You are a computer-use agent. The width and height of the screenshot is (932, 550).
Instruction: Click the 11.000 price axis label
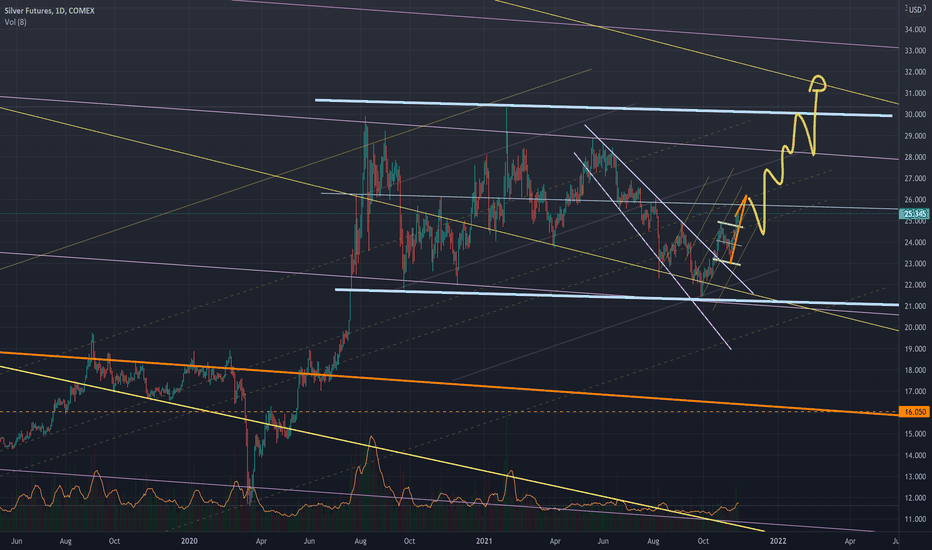click(915, 520)
